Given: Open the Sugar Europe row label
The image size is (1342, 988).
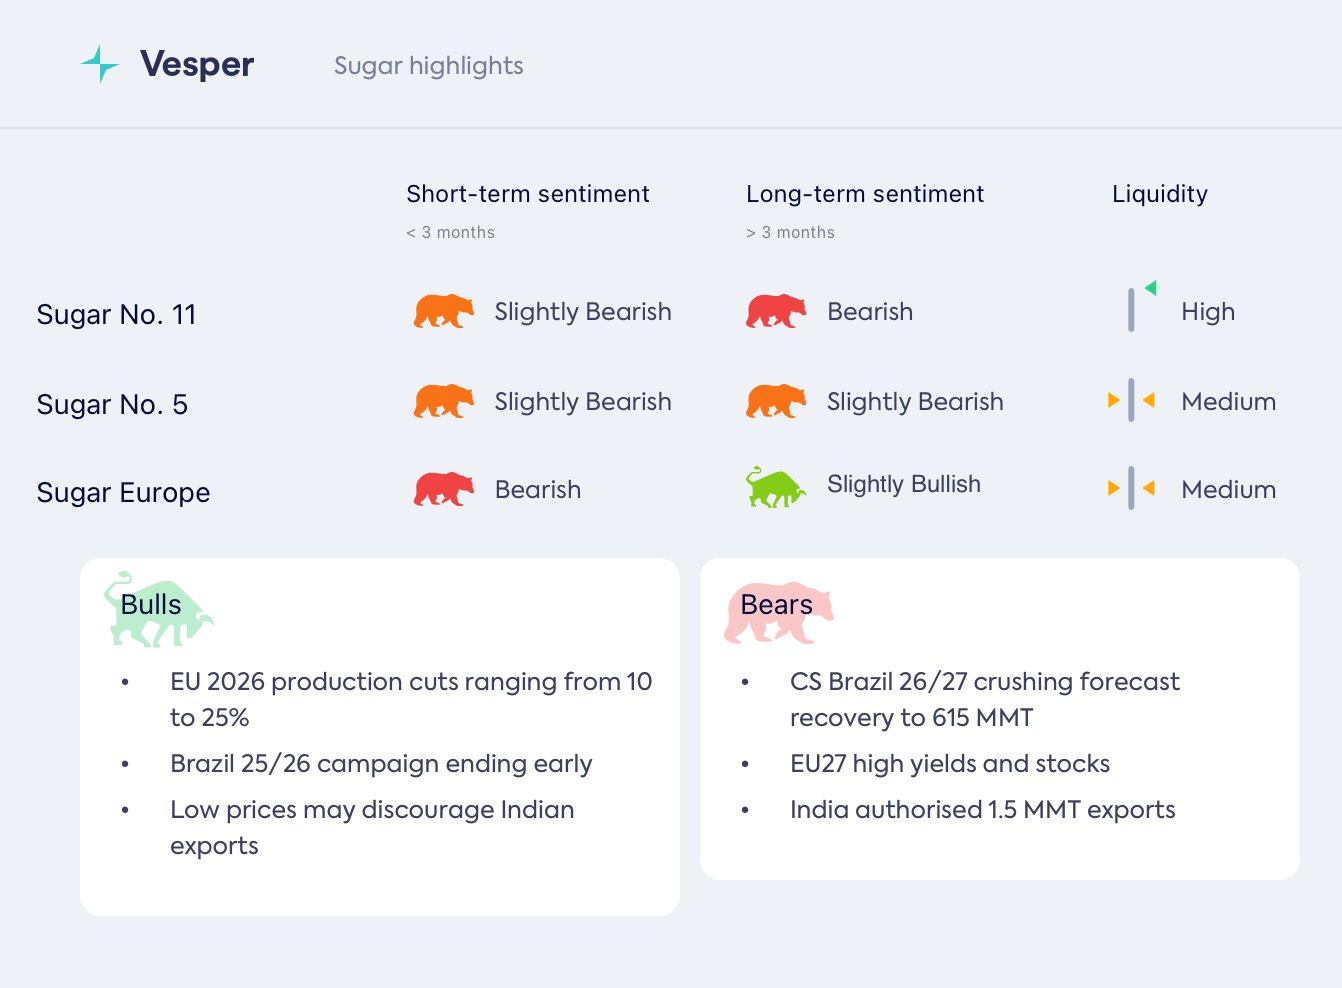Looking at the screenshot, I should coord(123,493).
